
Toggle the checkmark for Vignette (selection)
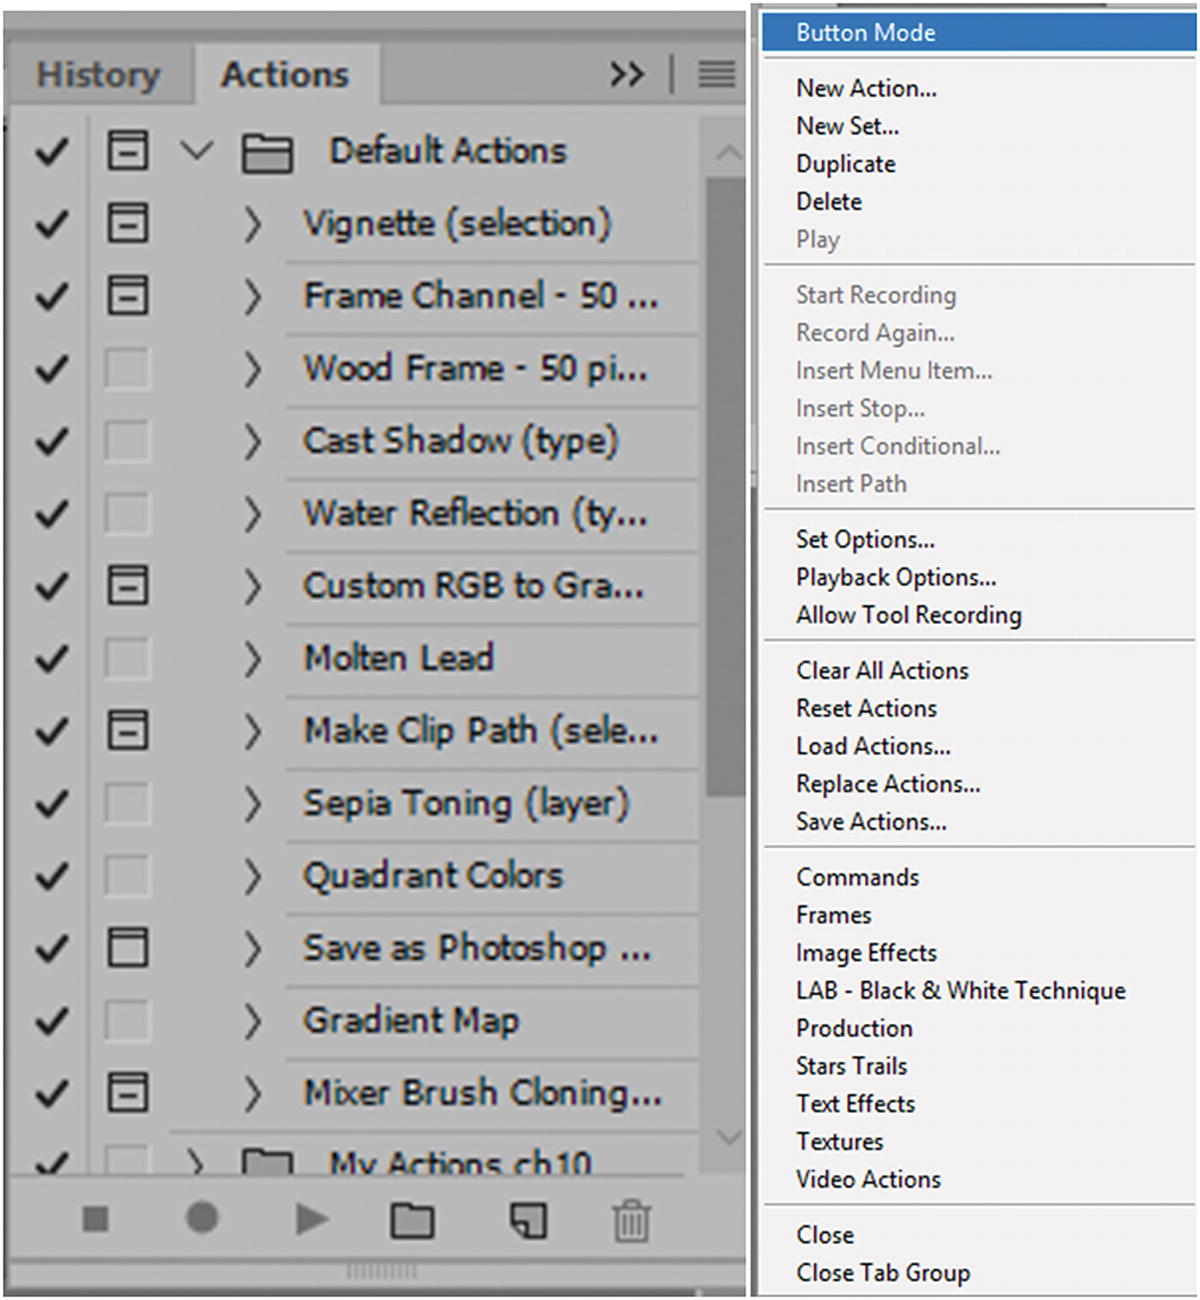coord(52,224)
